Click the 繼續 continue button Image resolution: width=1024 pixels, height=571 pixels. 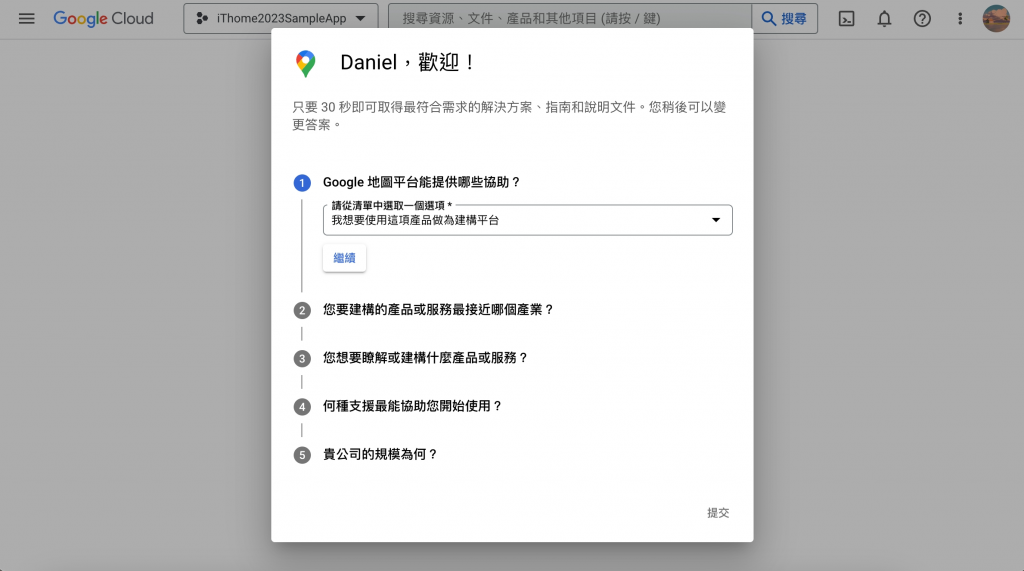(344, 258)
